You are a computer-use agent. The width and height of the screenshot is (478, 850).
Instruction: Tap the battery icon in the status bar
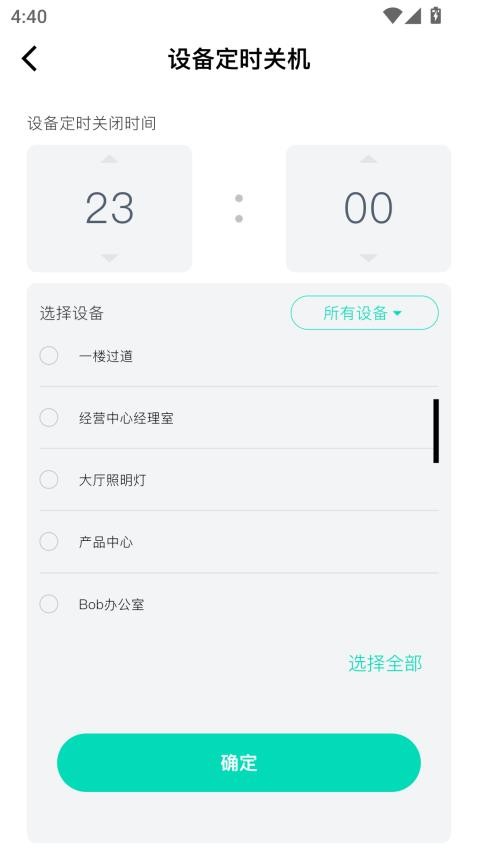pos(436,15)
